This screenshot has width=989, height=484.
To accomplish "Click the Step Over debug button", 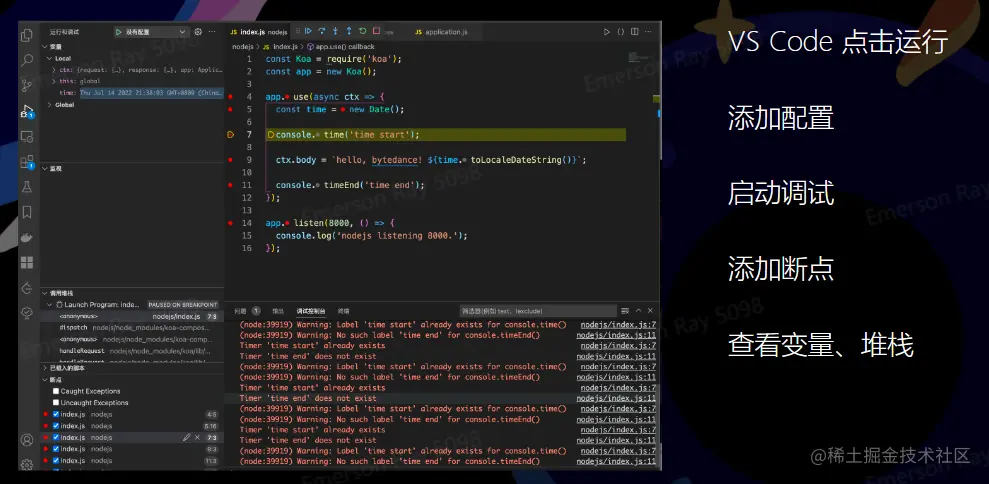I will [322, 31].
